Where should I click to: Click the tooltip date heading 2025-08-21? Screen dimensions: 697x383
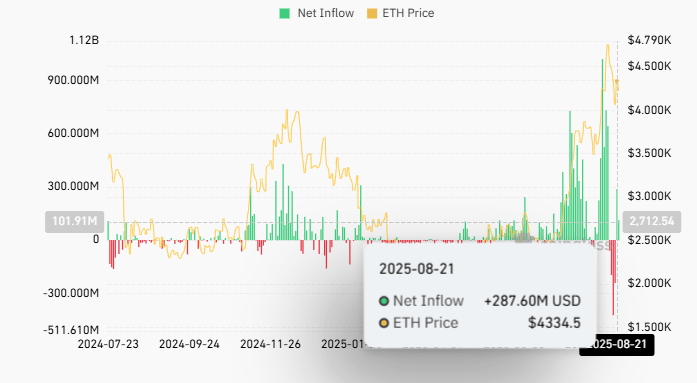[417, 269]
